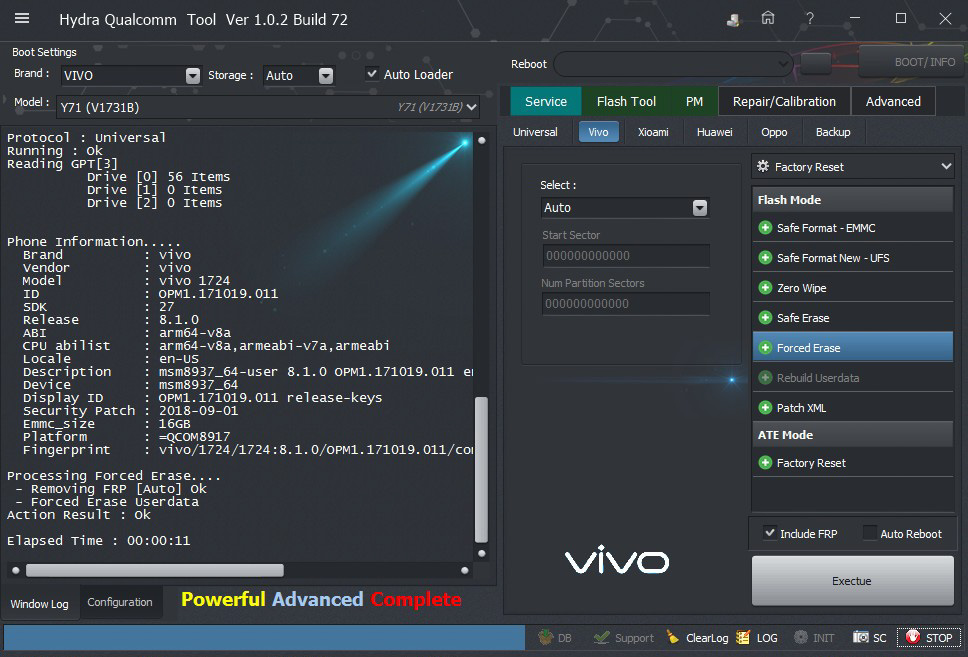Open the Reboot options dropdown

[x=674, y=64]
